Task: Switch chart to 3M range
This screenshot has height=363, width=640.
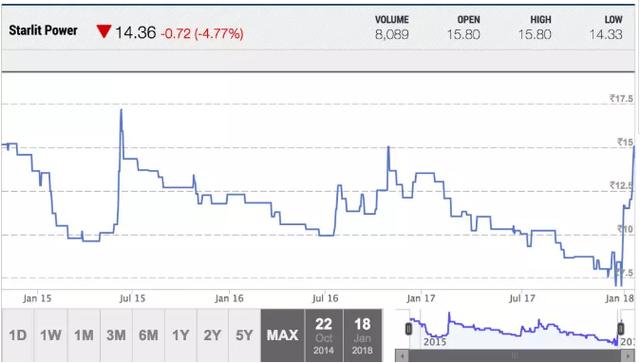Action: pos(116,335)
